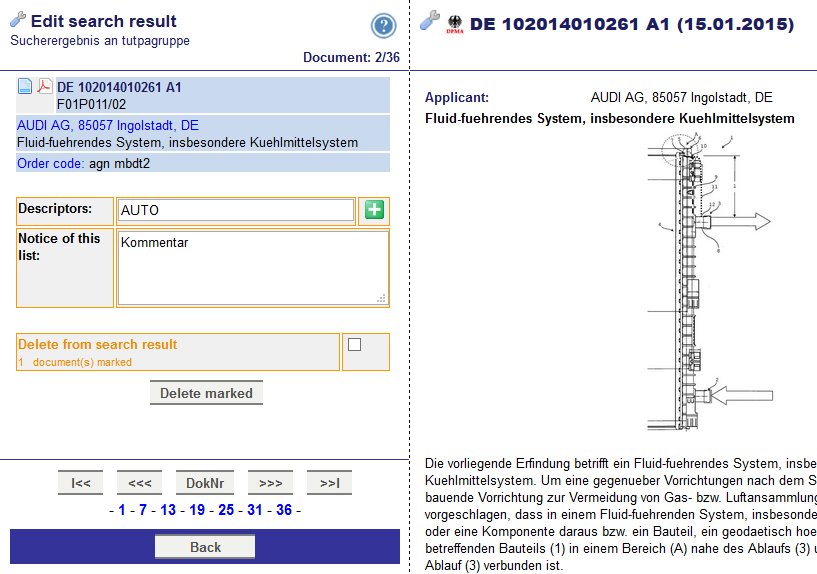Click the Delete marked button
Viewport: 817px width, 574px height.
pyautogui.click(x=206, y=393)
